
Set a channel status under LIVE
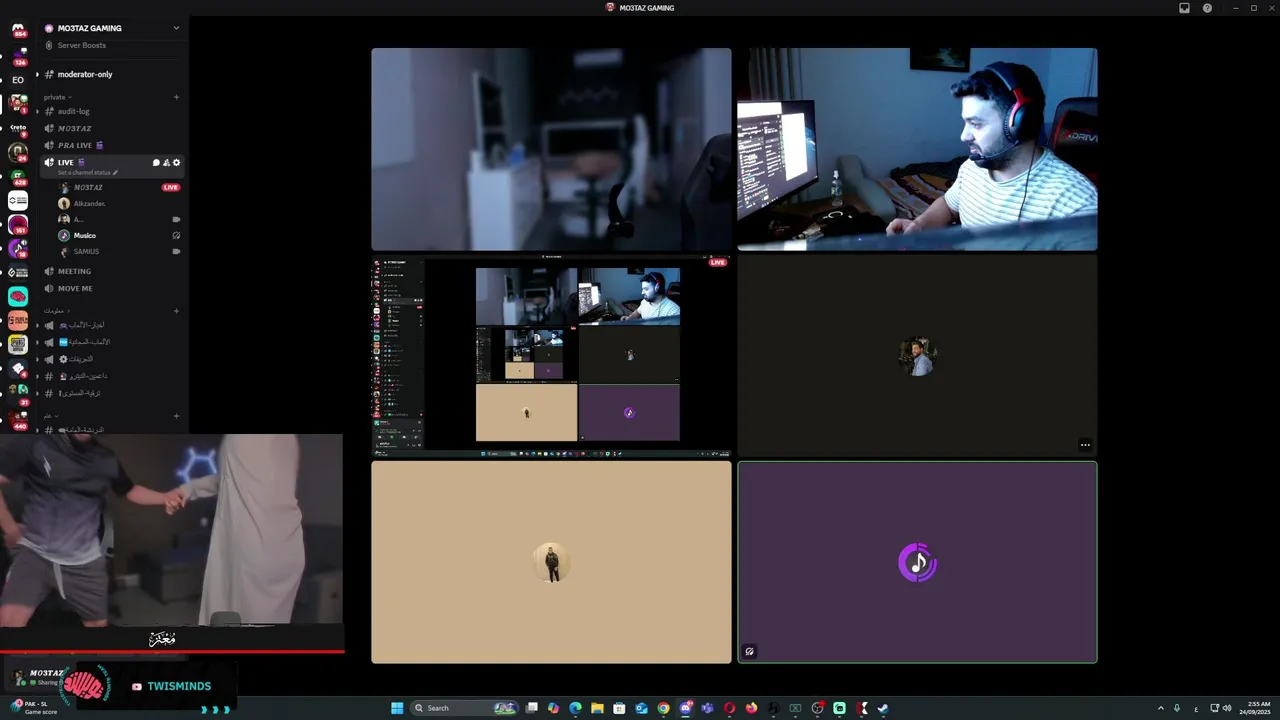pos(87,172)
